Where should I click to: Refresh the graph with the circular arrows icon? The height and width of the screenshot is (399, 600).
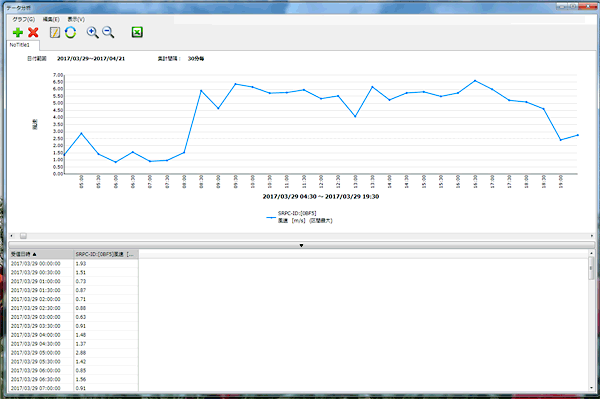click(70, 33)
